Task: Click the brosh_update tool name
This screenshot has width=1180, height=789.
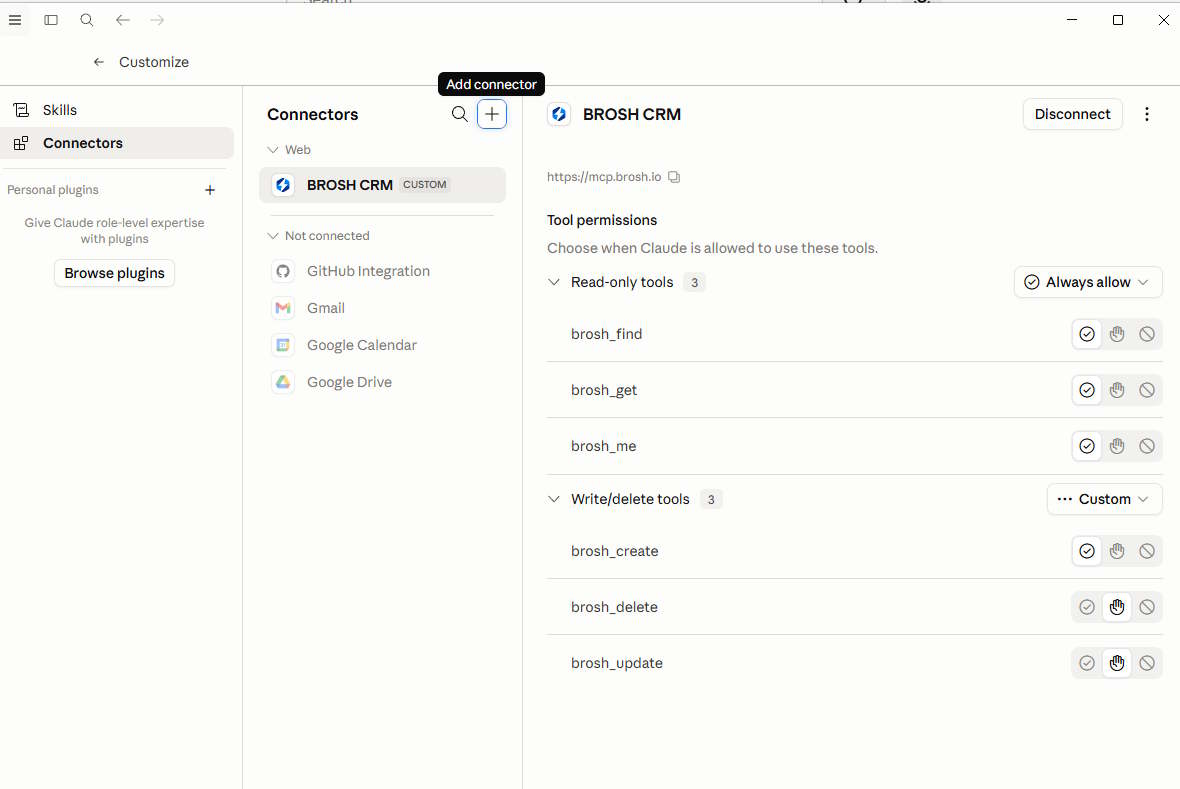Action: tap(616, 663)
